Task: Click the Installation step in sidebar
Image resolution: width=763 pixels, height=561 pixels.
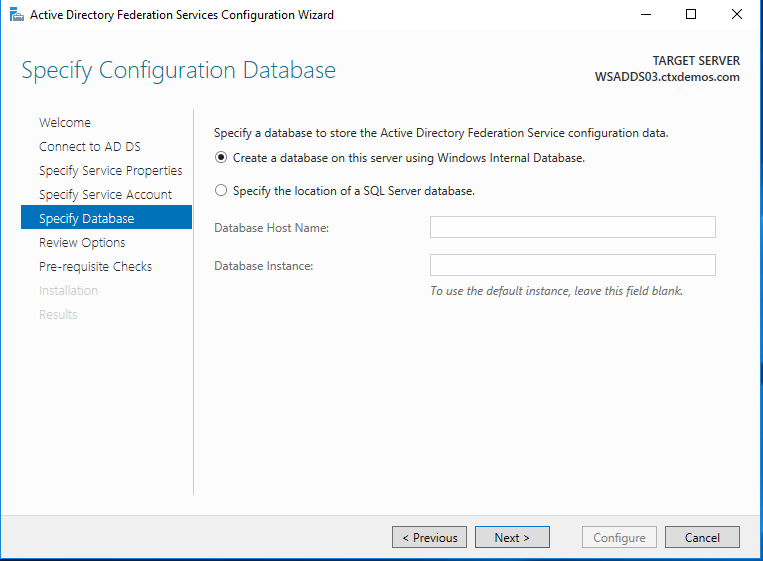Action: click(68, 291)
